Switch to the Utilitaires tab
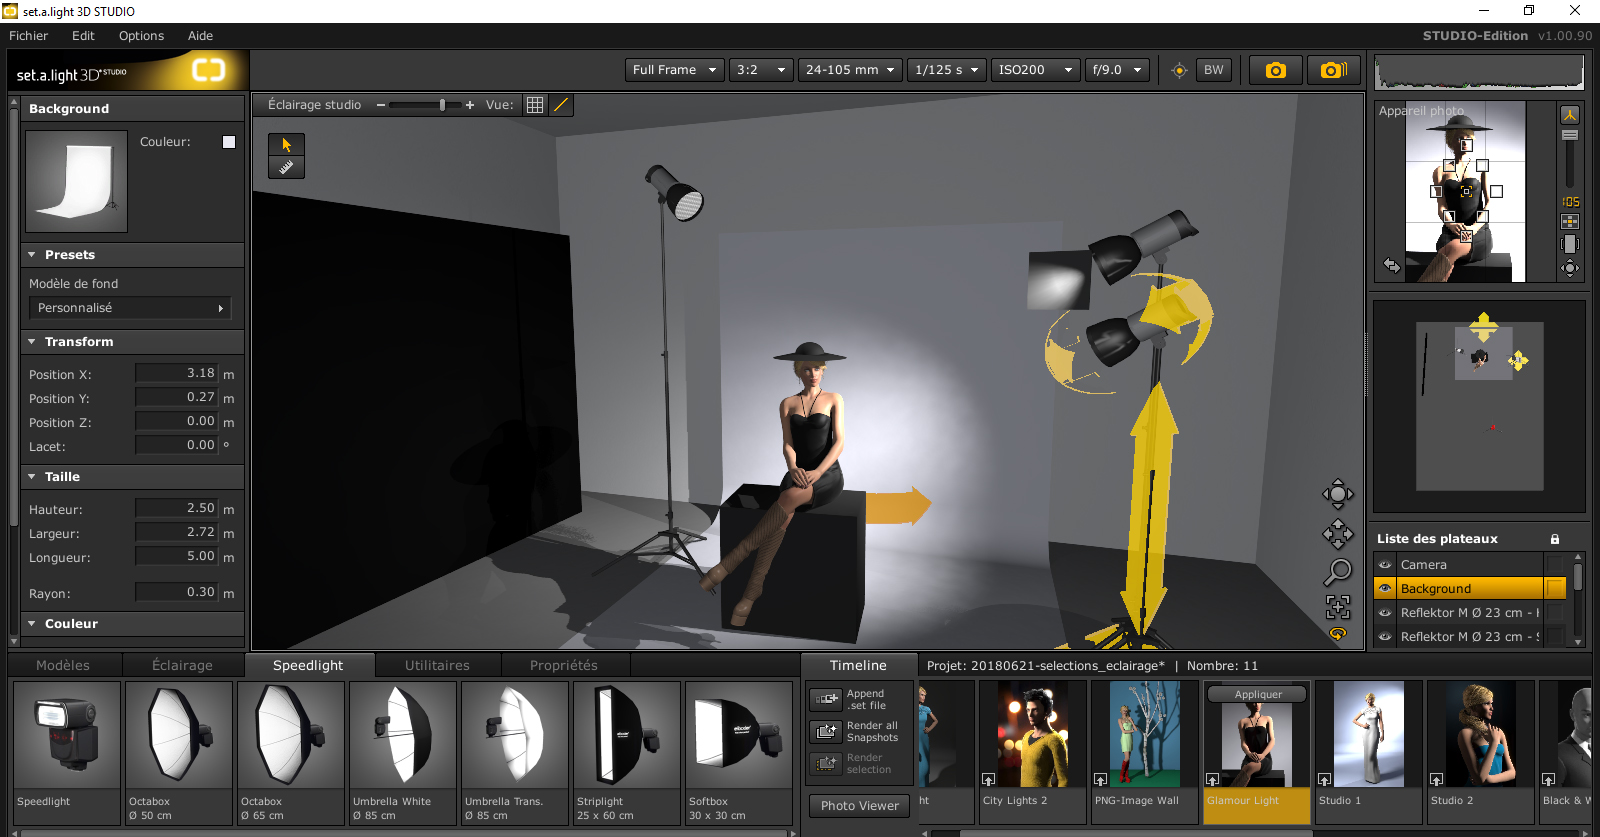 tap(437, 665)
